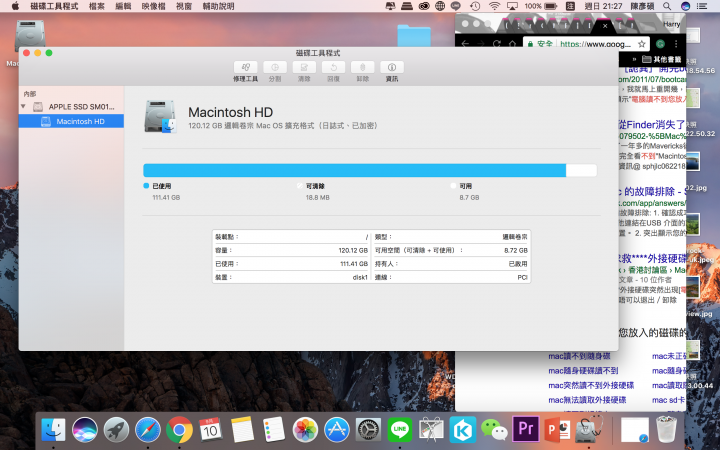Open PowerPoint from the Dock
720x450 pixels.
coord(557,430)
